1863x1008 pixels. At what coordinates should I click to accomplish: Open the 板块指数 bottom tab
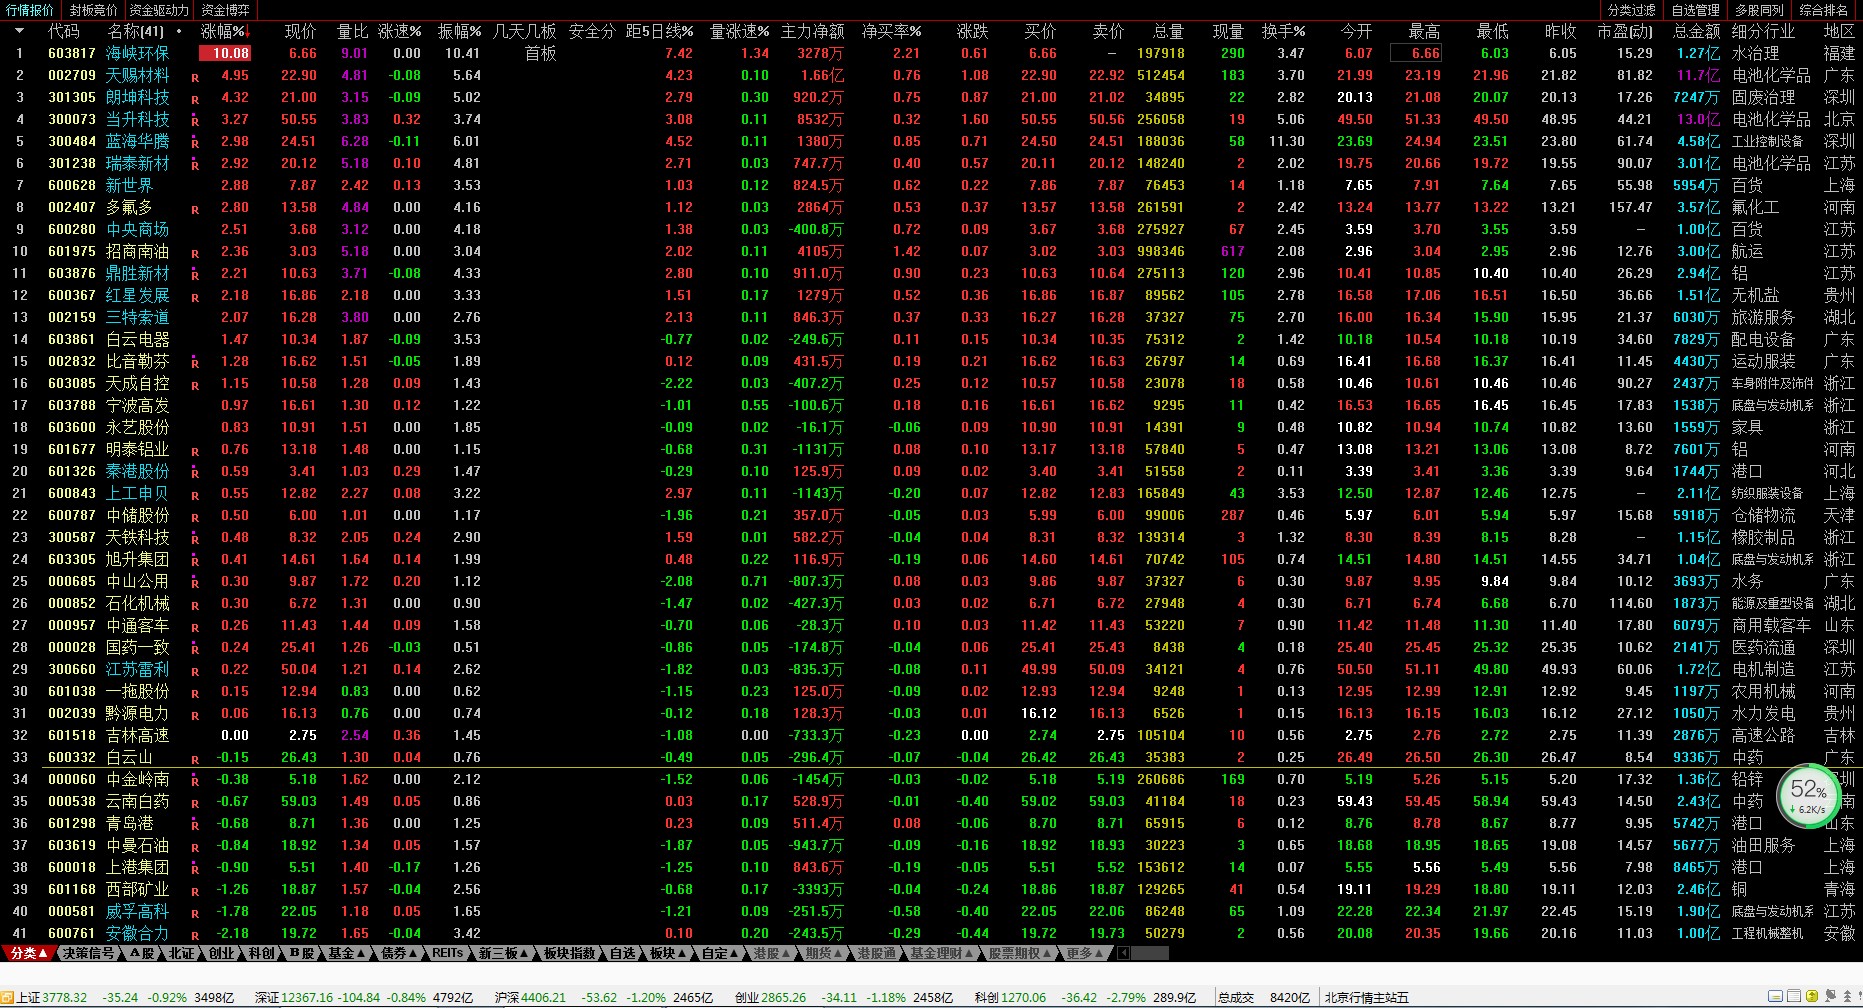point(569,953)
